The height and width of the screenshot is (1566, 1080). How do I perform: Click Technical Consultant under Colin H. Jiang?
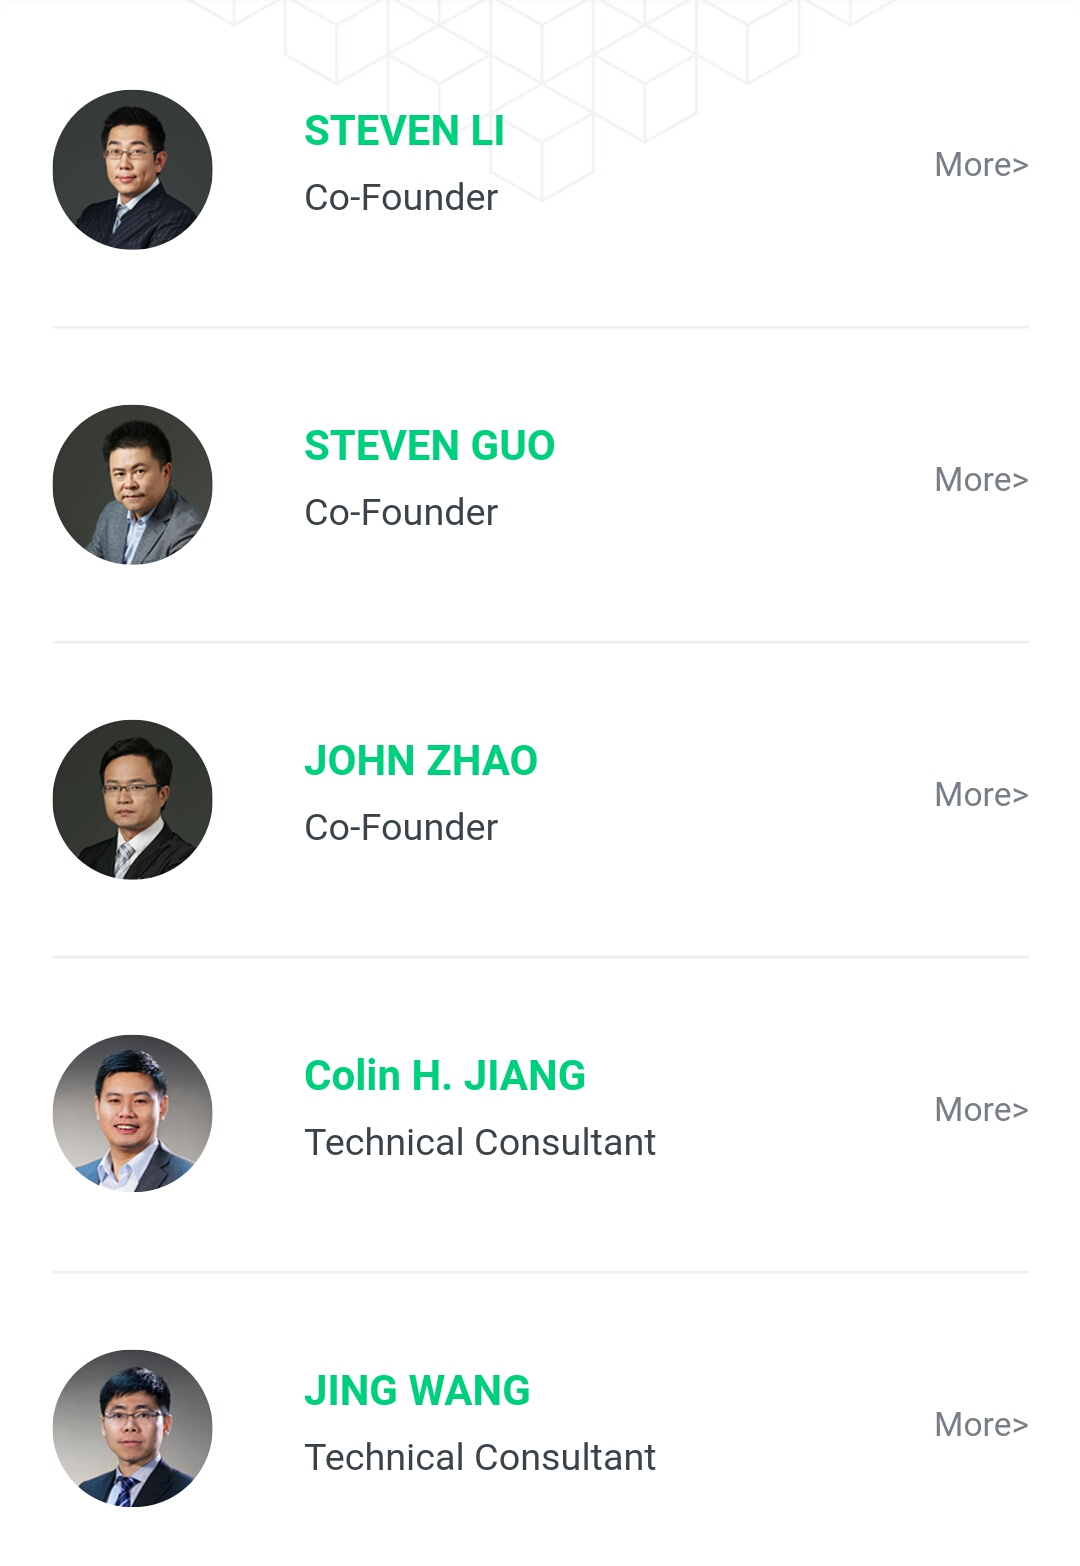(x=480, y=1143)
